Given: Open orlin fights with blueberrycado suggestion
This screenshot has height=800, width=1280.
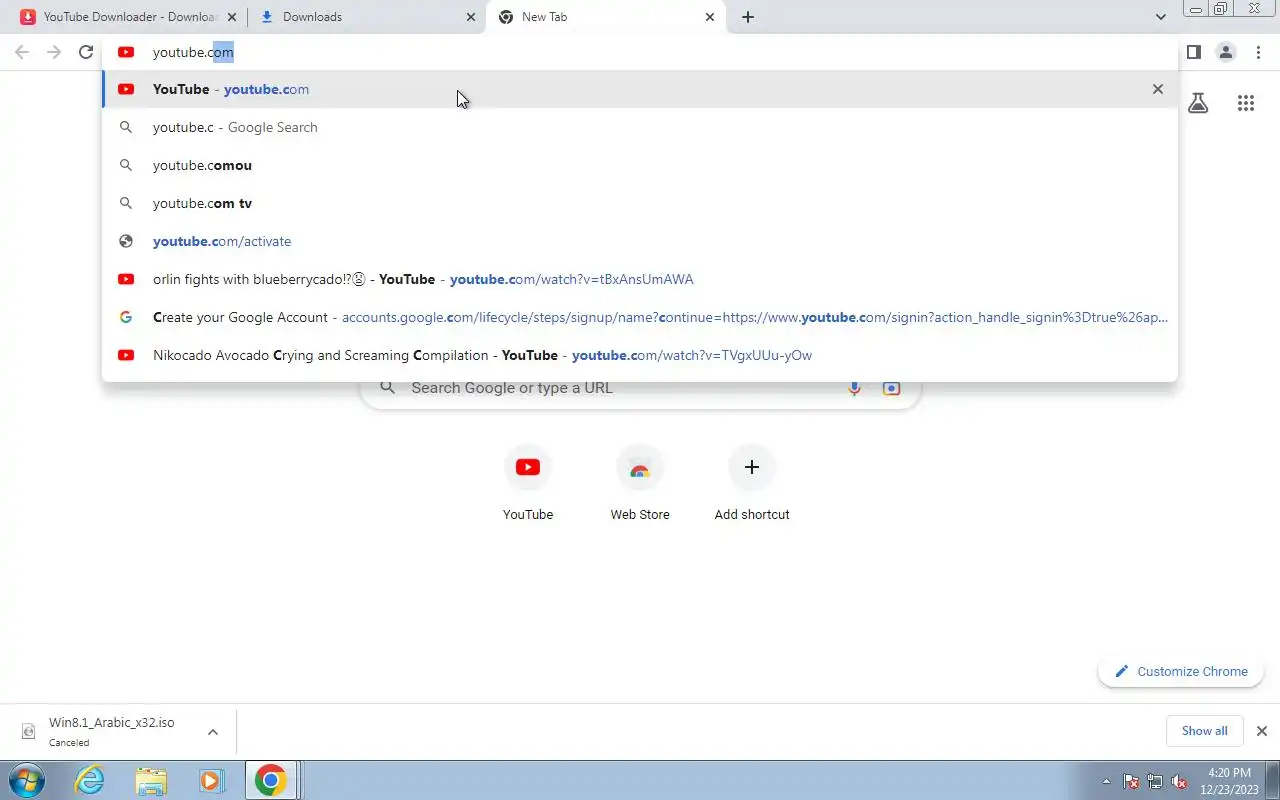Looking at the screenshot, I should pos(640,279).
